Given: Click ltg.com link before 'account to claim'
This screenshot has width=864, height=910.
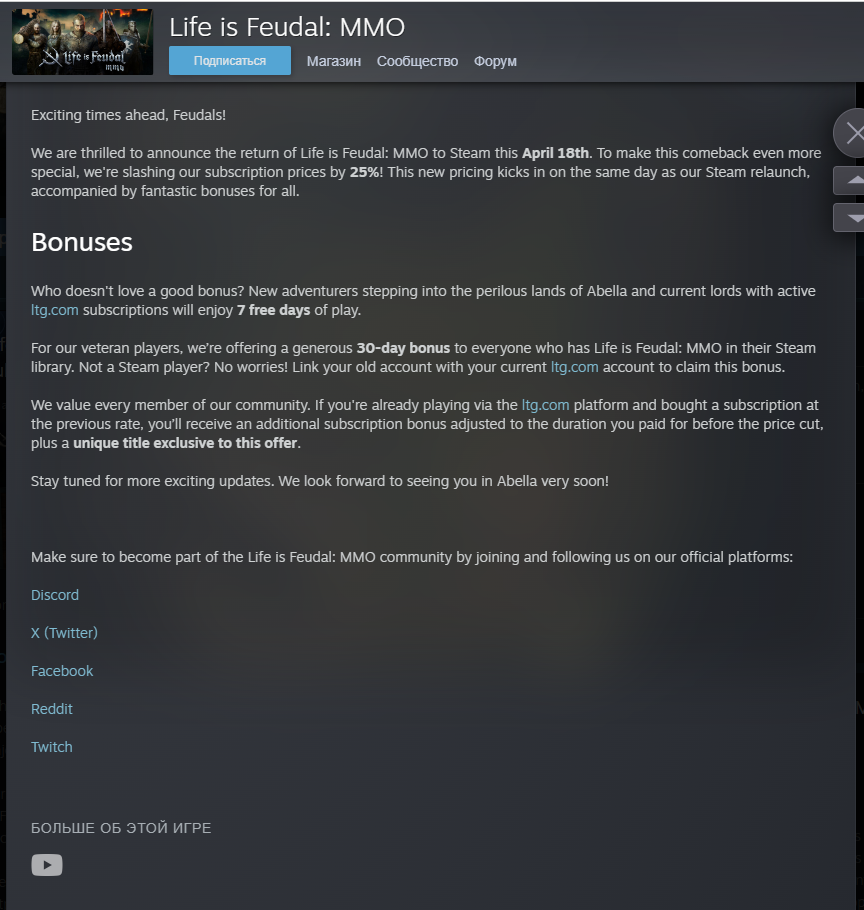Looking at the screenshot, I should tap(574, 367).
